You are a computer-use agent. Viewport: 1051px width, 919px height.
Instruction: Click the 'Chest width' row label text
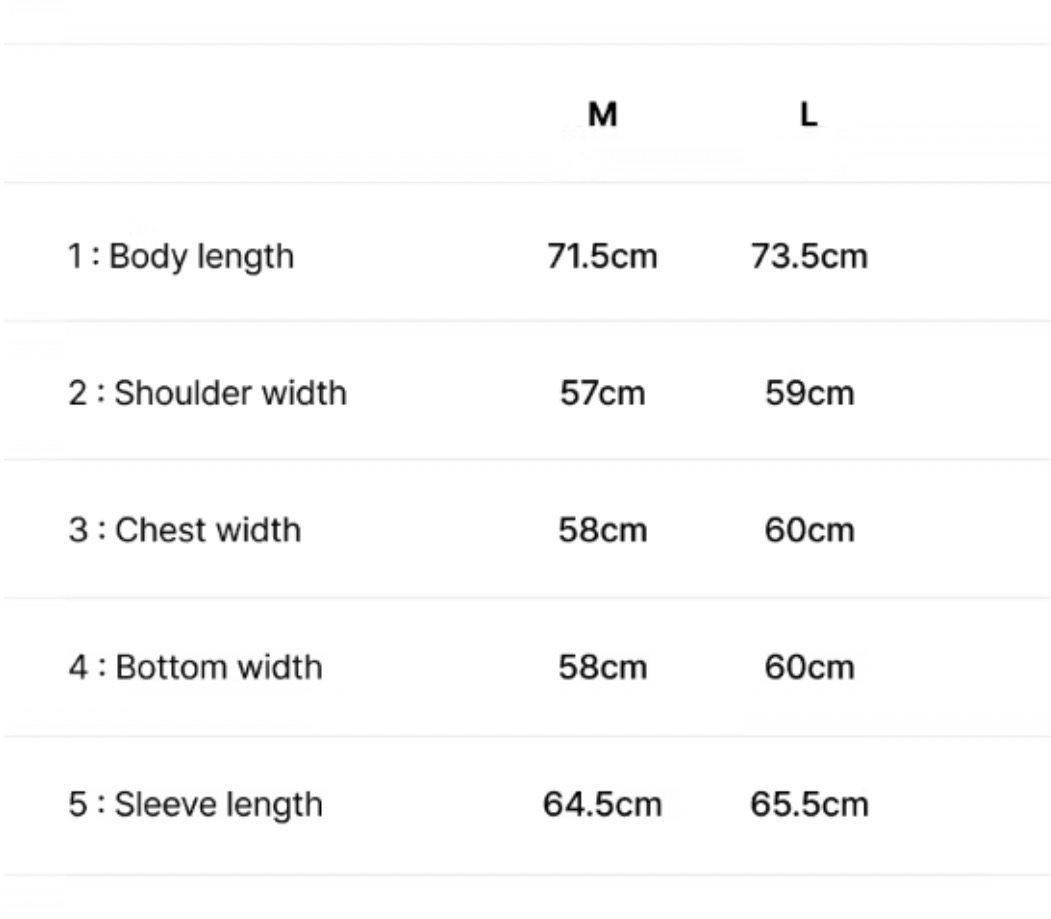(208, 529)
